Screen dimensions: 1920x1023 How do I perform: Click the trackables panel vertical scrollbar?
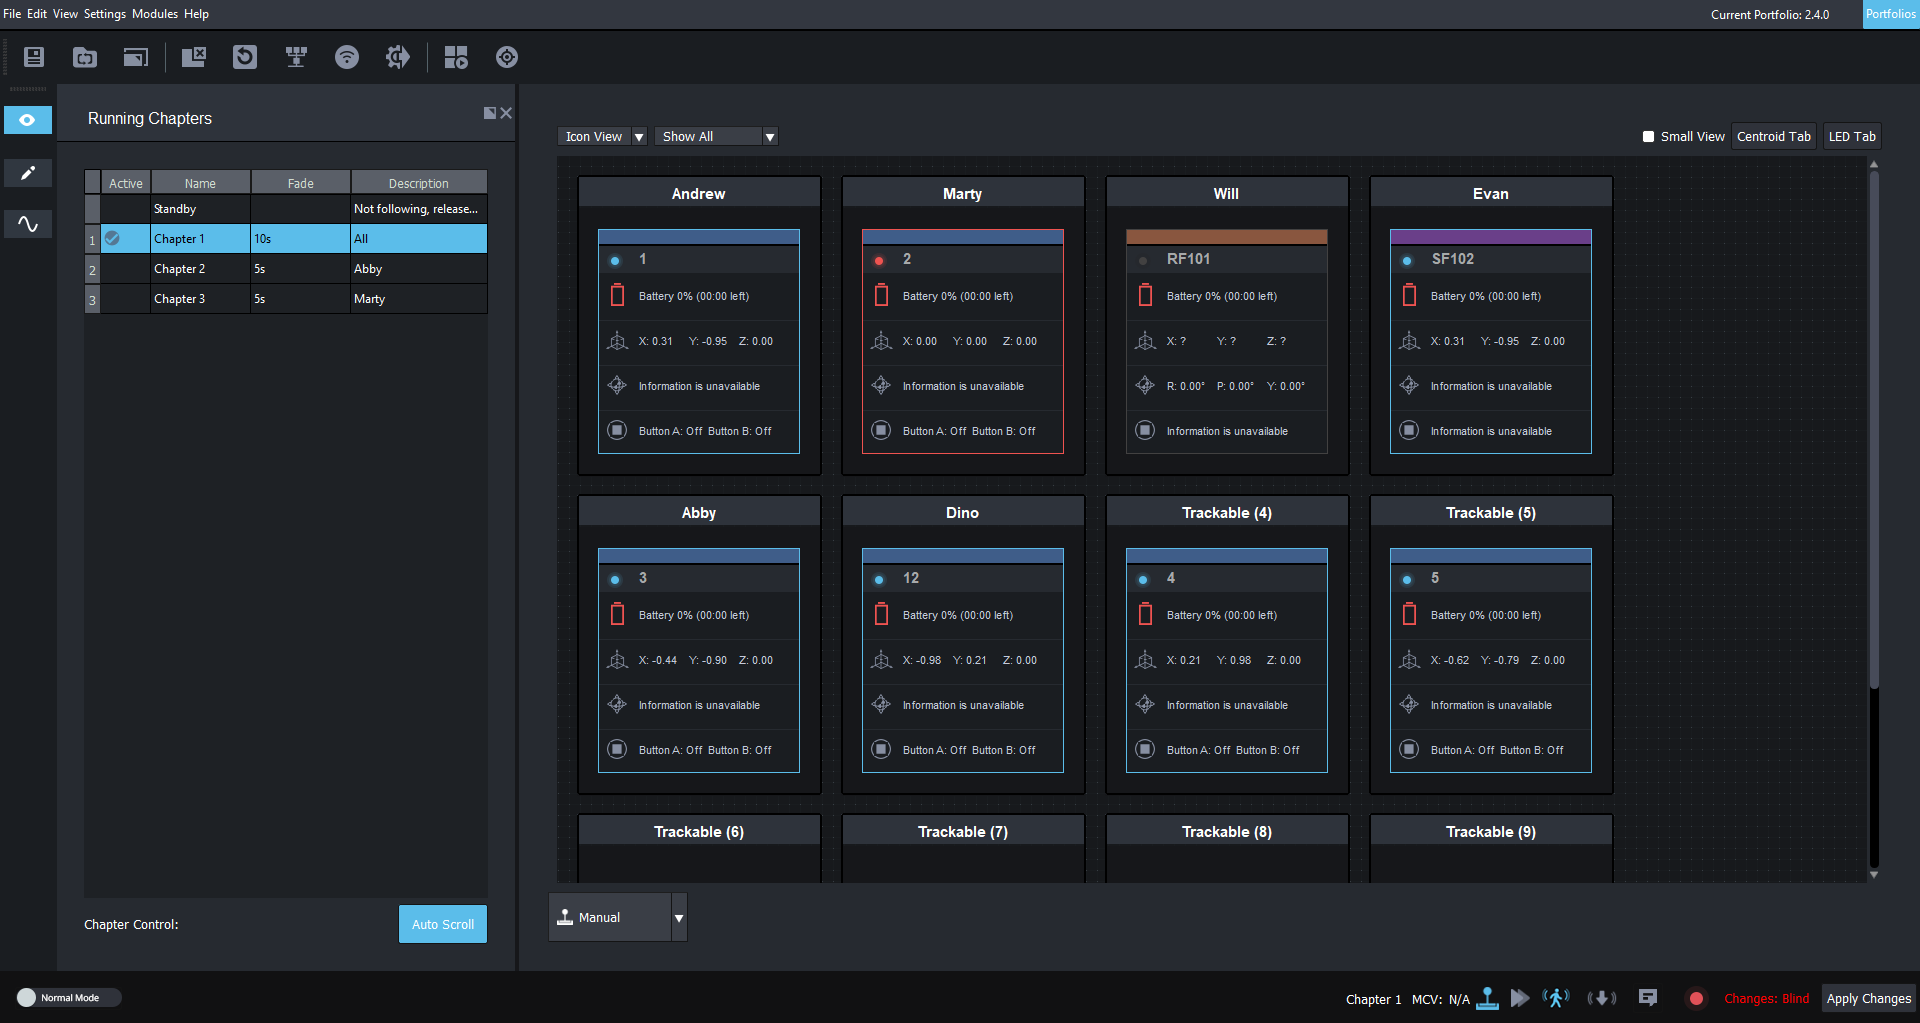pos(1874,430)
